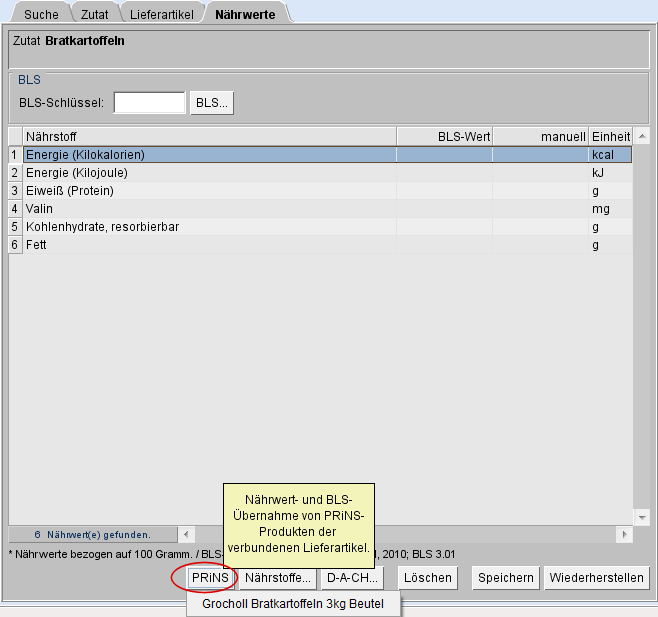
Task: Click the Wiederherstellen button
Action: [x=596, y=578]
